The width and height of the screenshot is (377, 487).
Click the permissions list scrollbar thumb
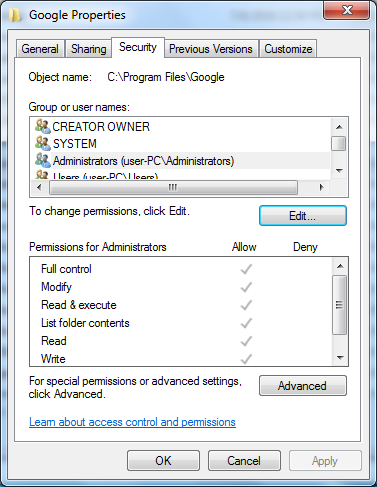coord(340,305)
